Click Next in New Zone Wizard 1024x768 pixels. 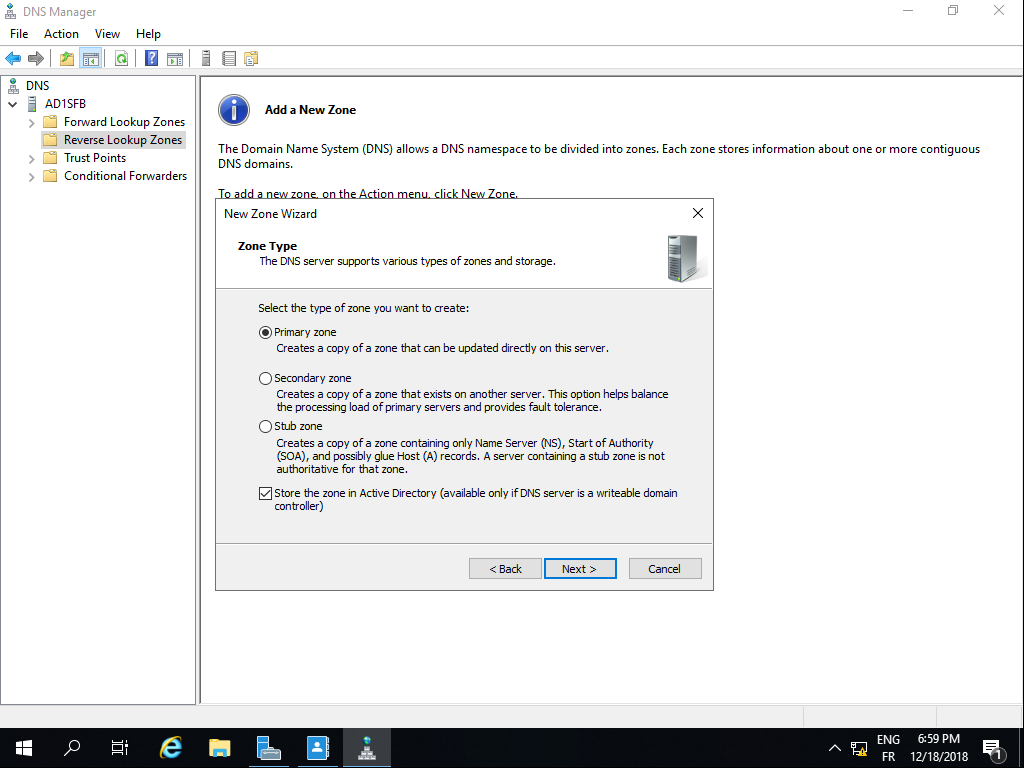[x=580, y=568]
